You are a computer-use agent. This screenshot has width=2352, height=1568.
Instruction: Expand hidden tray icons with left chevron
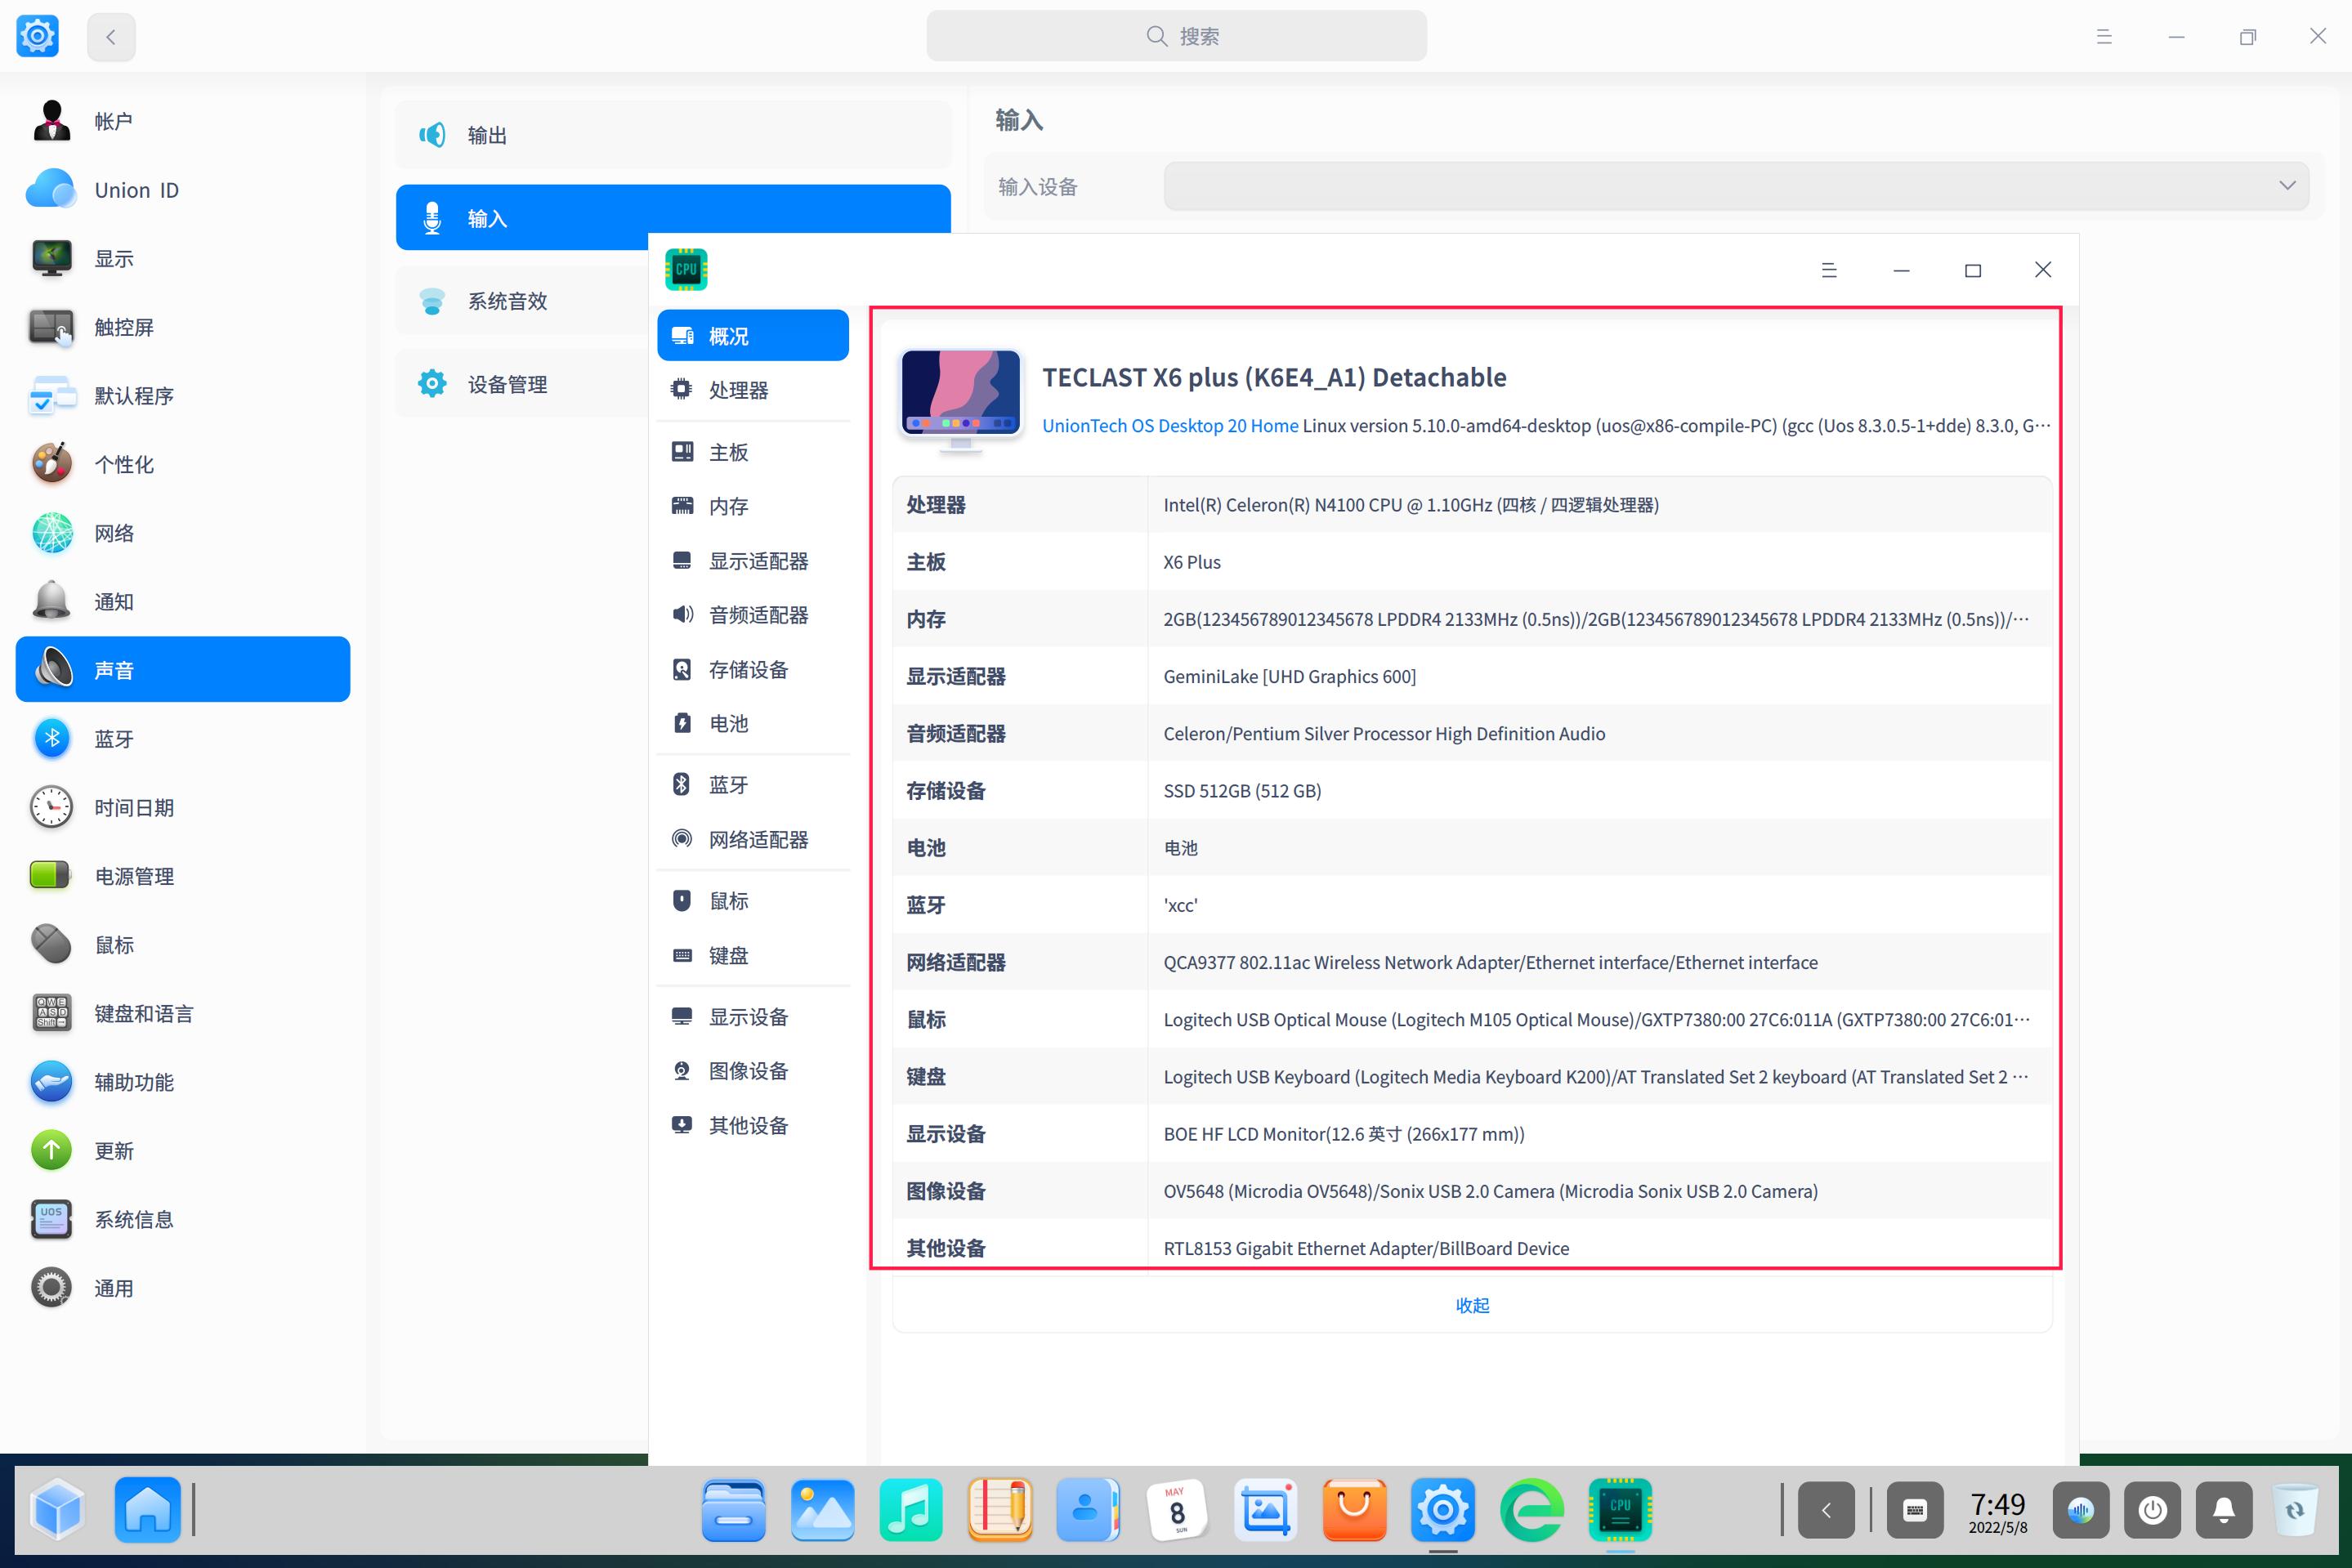click(1826, 1510)
